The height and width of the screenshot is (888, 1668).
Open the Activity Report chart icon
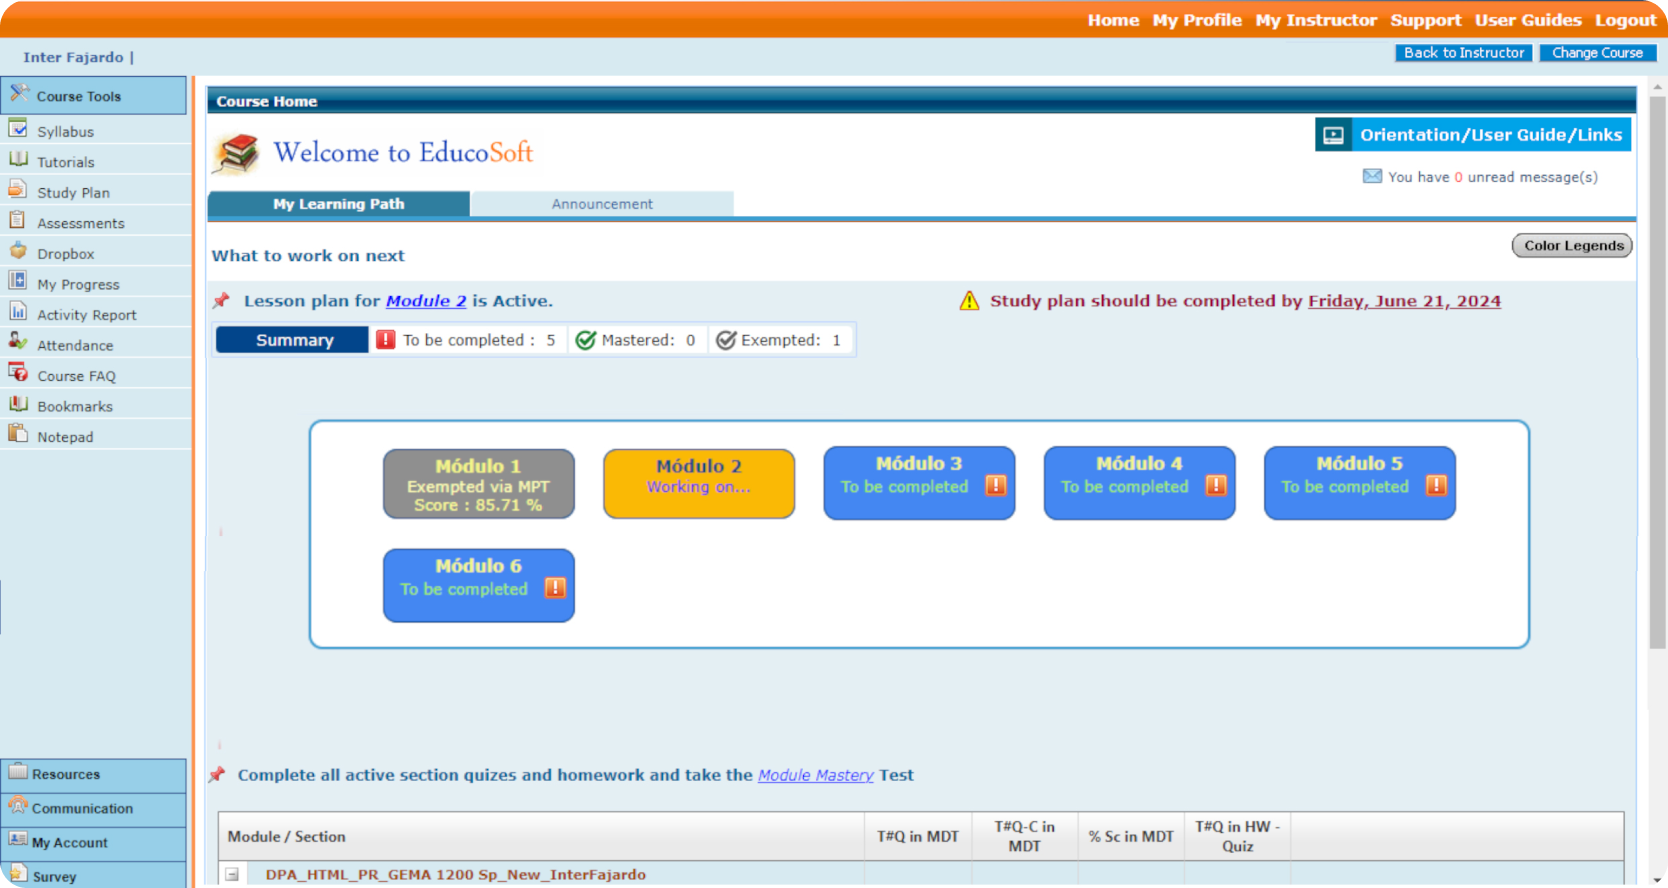pyautogui.click(x=18, y=312)
